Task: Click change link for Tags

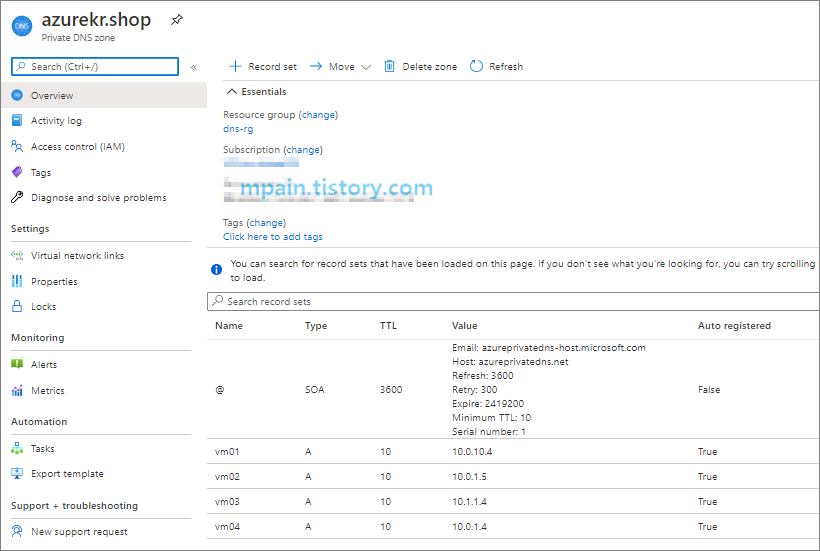Action: 266,223
